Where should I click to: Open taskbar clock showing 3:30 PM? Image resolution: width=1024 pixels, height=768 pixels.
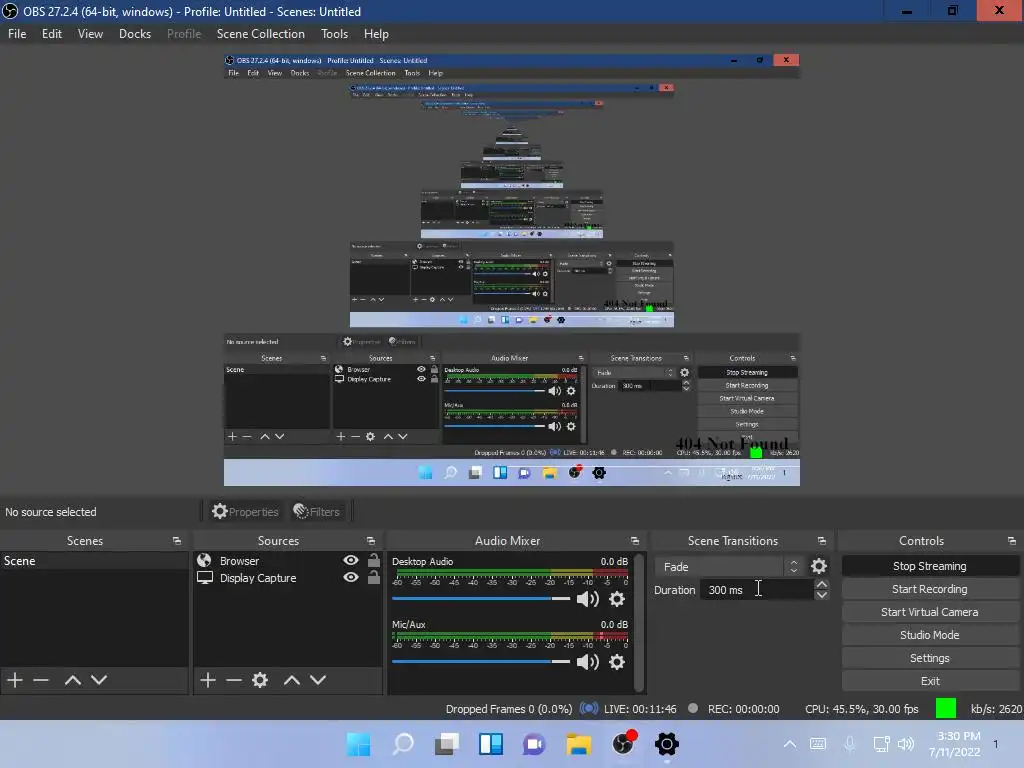955,744
